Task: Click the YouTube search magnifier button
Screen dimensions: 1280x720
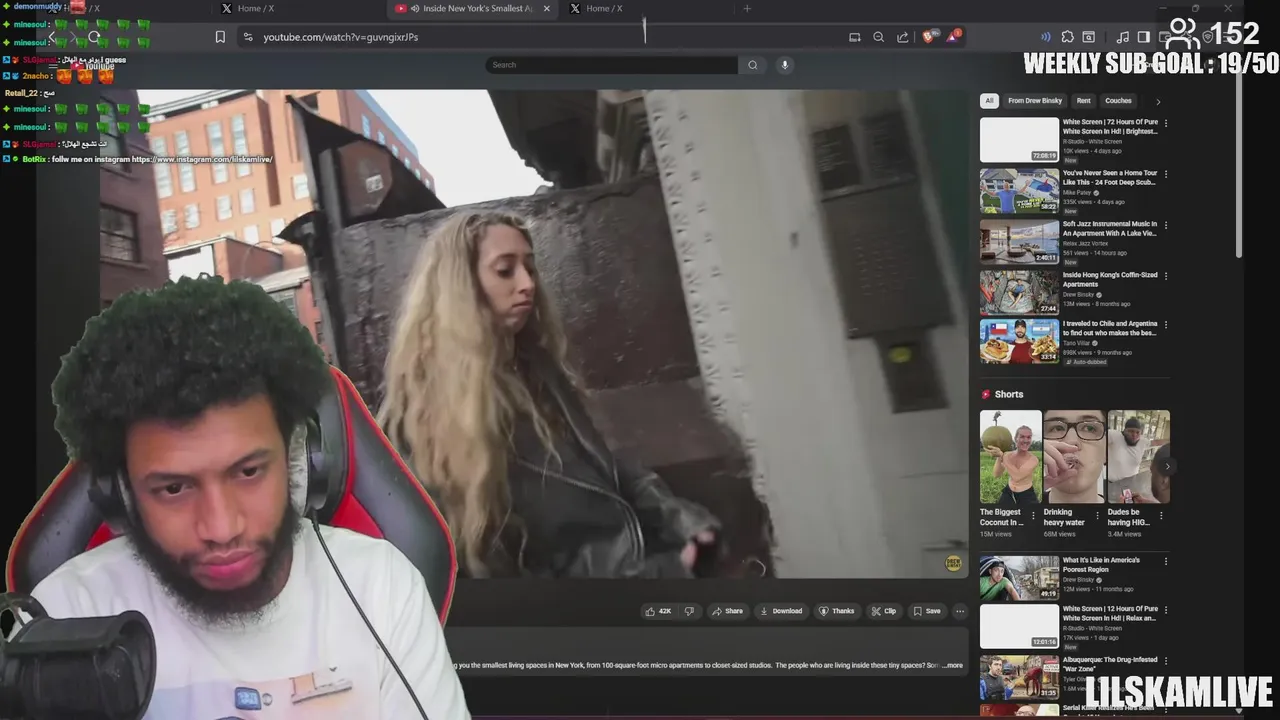Action: pyautogui.click(x=753, y=65)
